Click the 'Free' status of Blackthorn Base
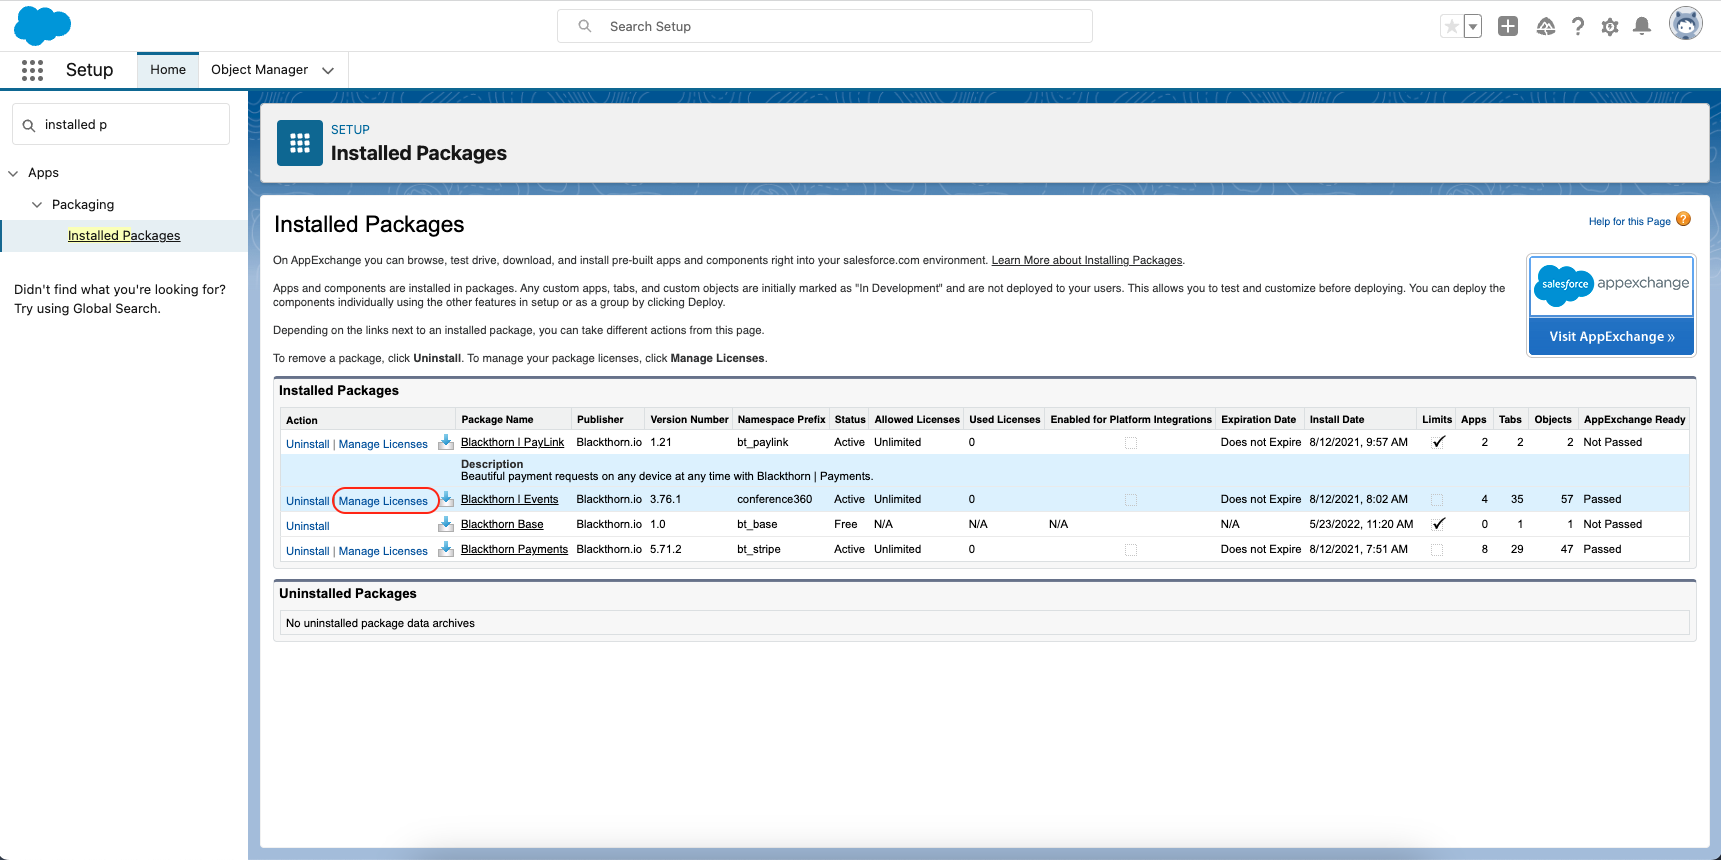The width and height of the screenshot is (1721, 860). coord(846,524)
